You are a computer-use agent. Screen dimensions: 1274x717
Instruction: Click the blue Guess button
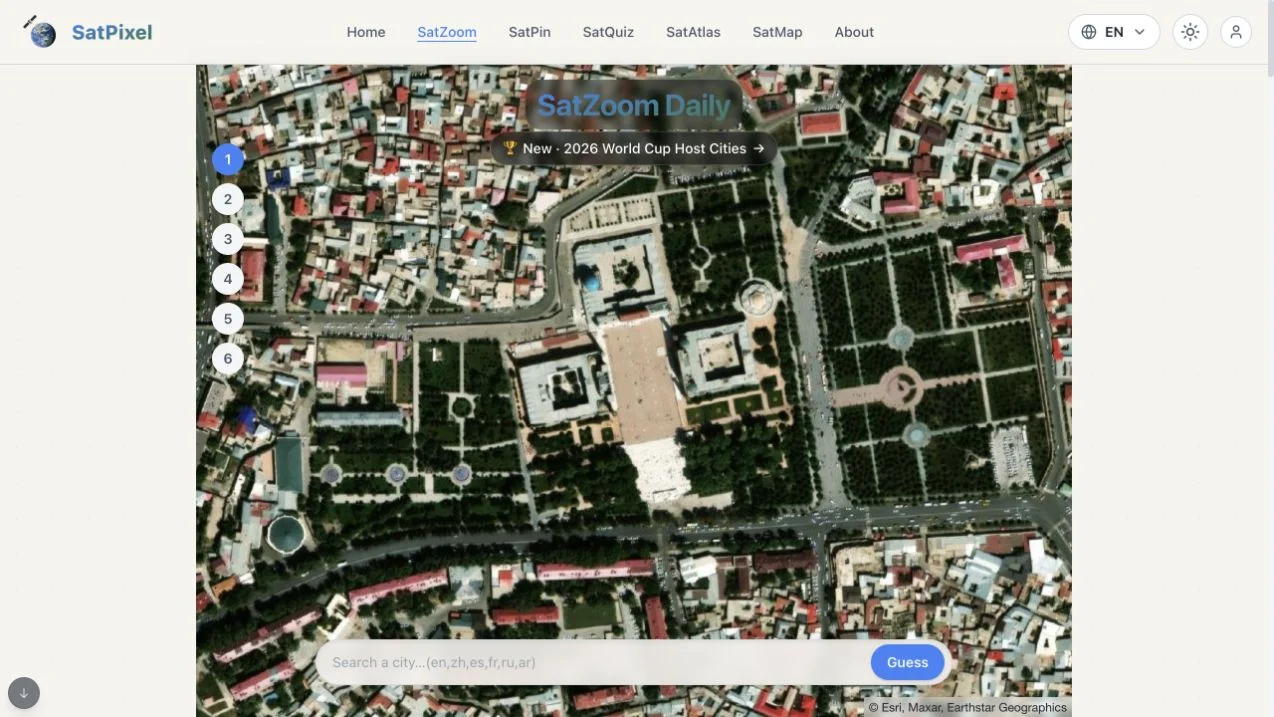coord(907,662)
